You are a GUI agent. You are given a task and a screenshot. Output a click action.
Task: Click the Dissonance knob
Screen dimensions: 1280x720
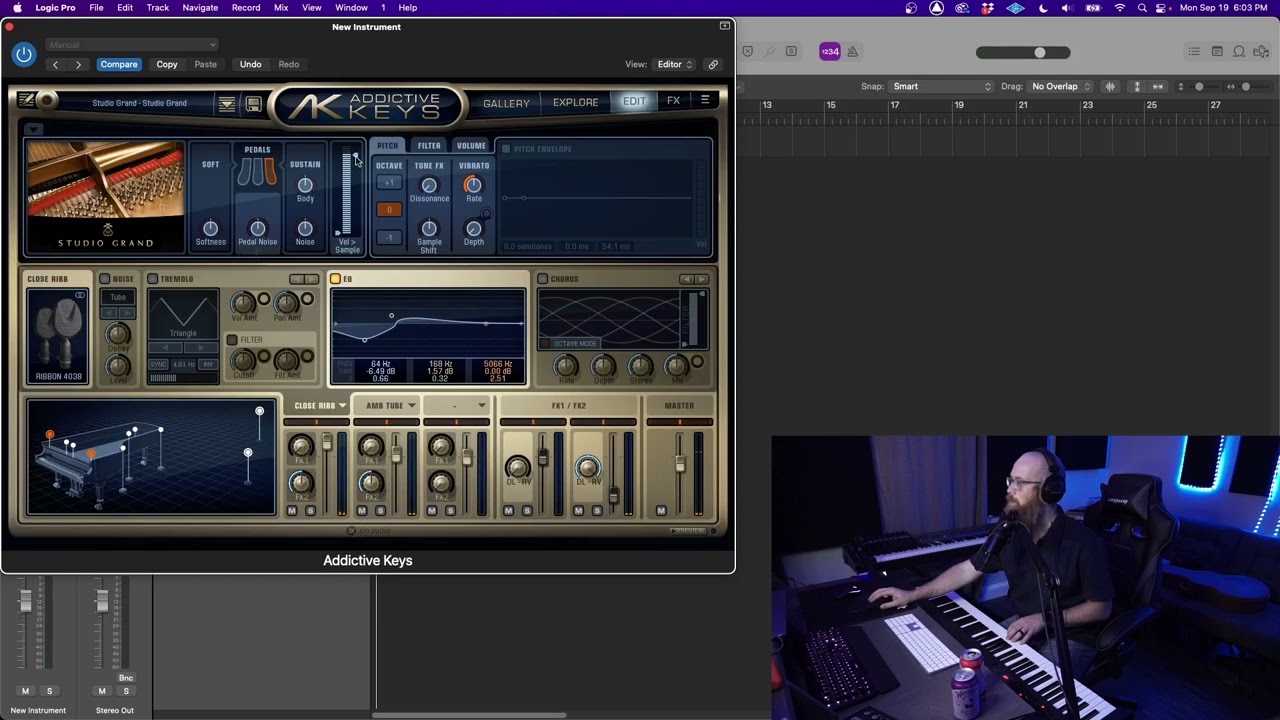(x=429, y=185)
